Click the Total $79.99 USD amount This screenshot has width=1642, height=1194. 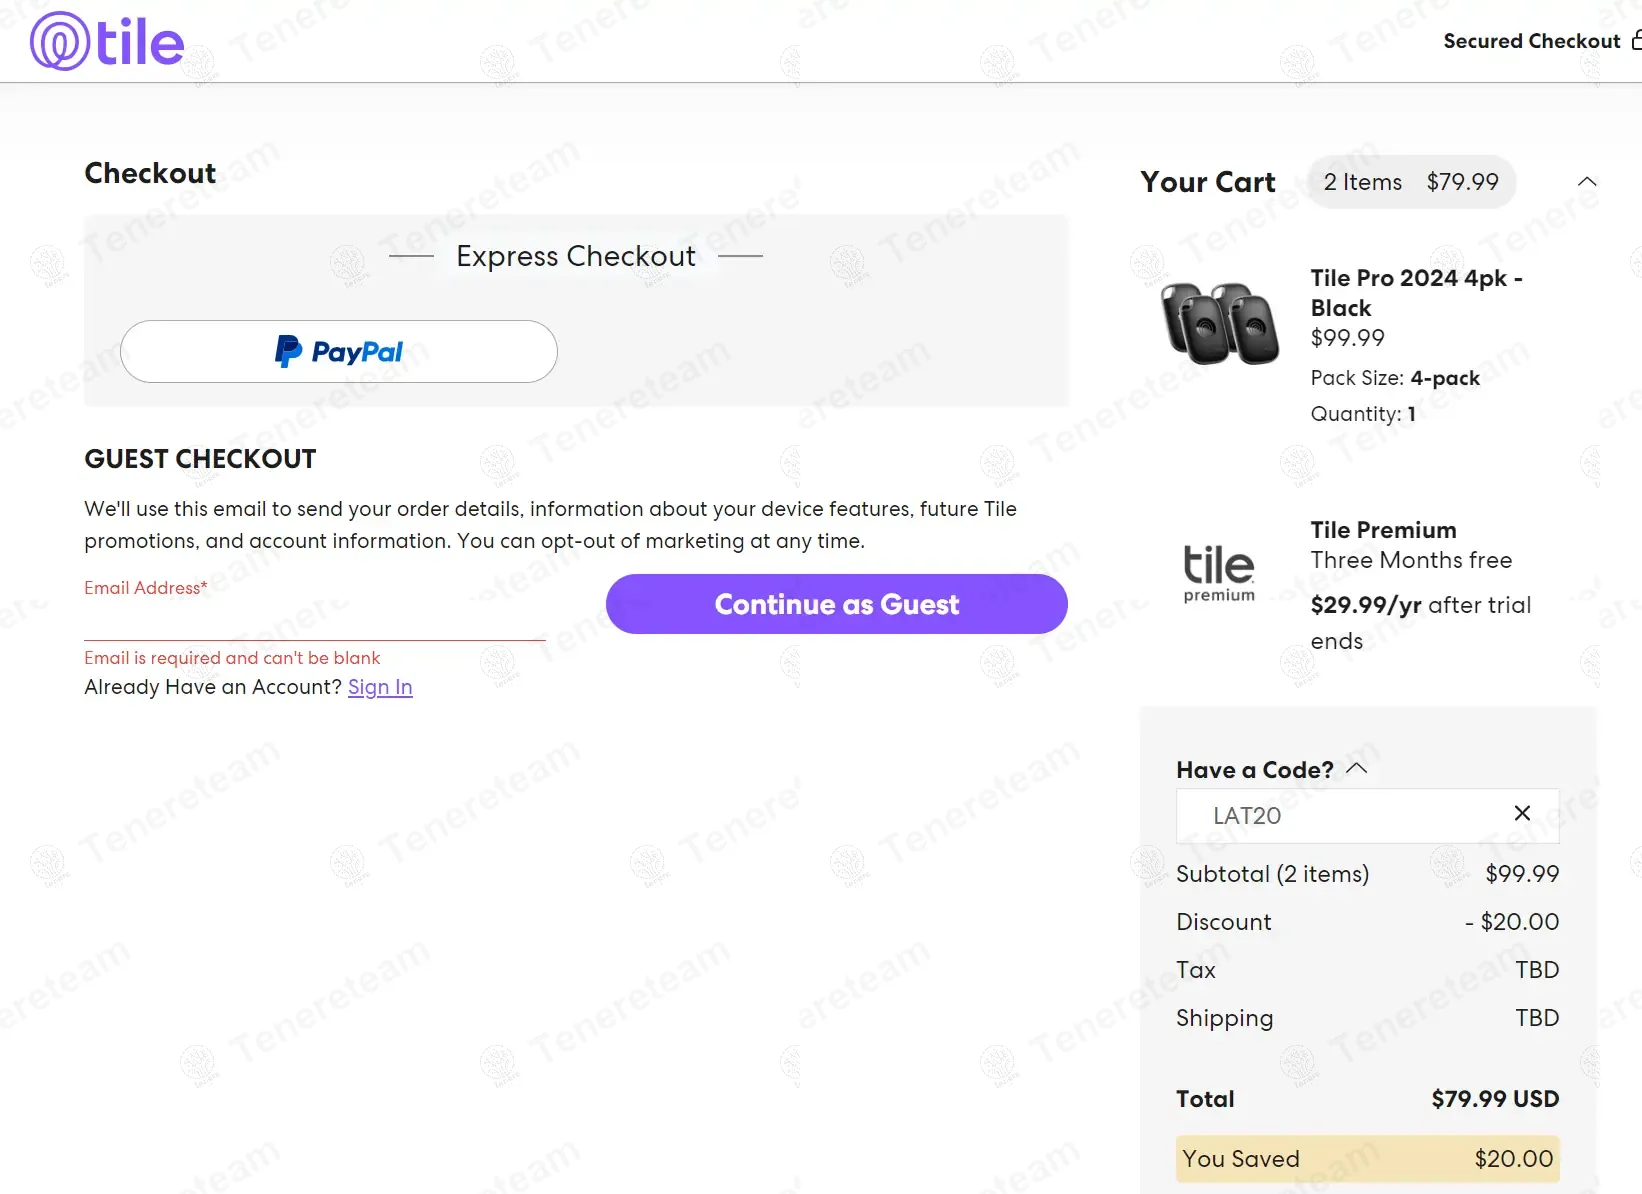click(x=1495, y=1099)
